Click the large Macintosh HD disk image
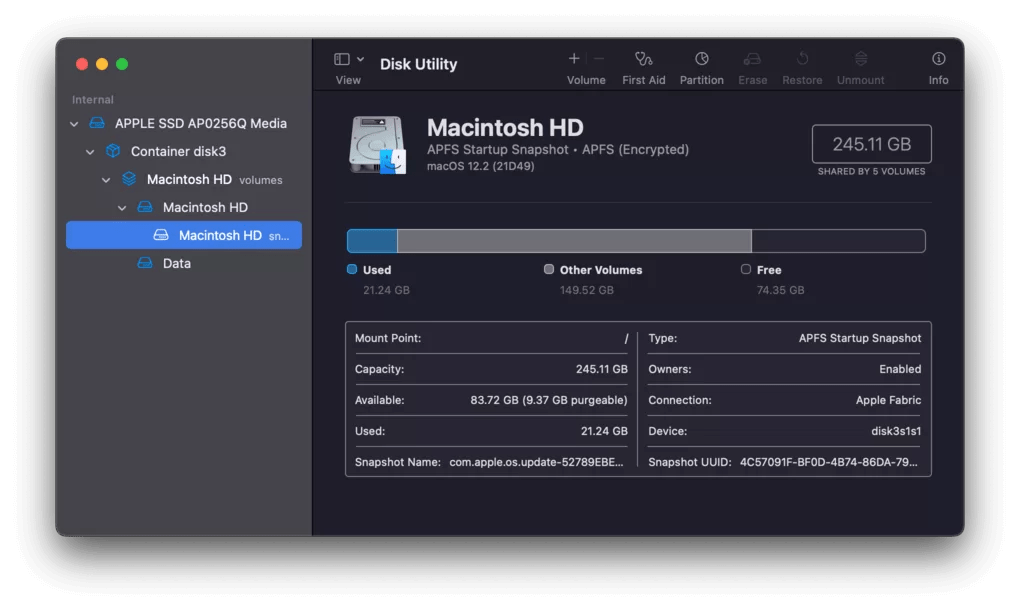Screen dimensions: 1020x610 377,144
